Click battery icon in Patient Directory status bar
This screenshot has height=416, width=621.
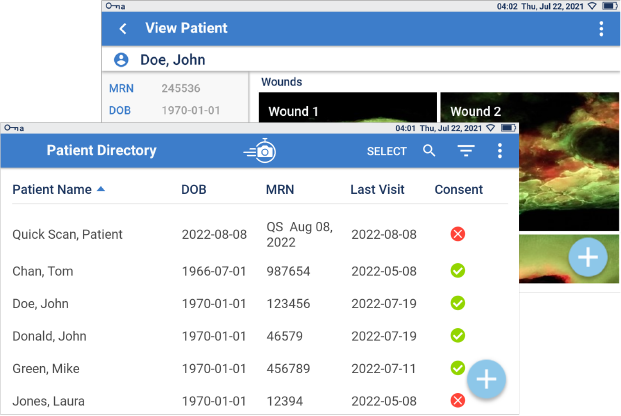(508, 128)
